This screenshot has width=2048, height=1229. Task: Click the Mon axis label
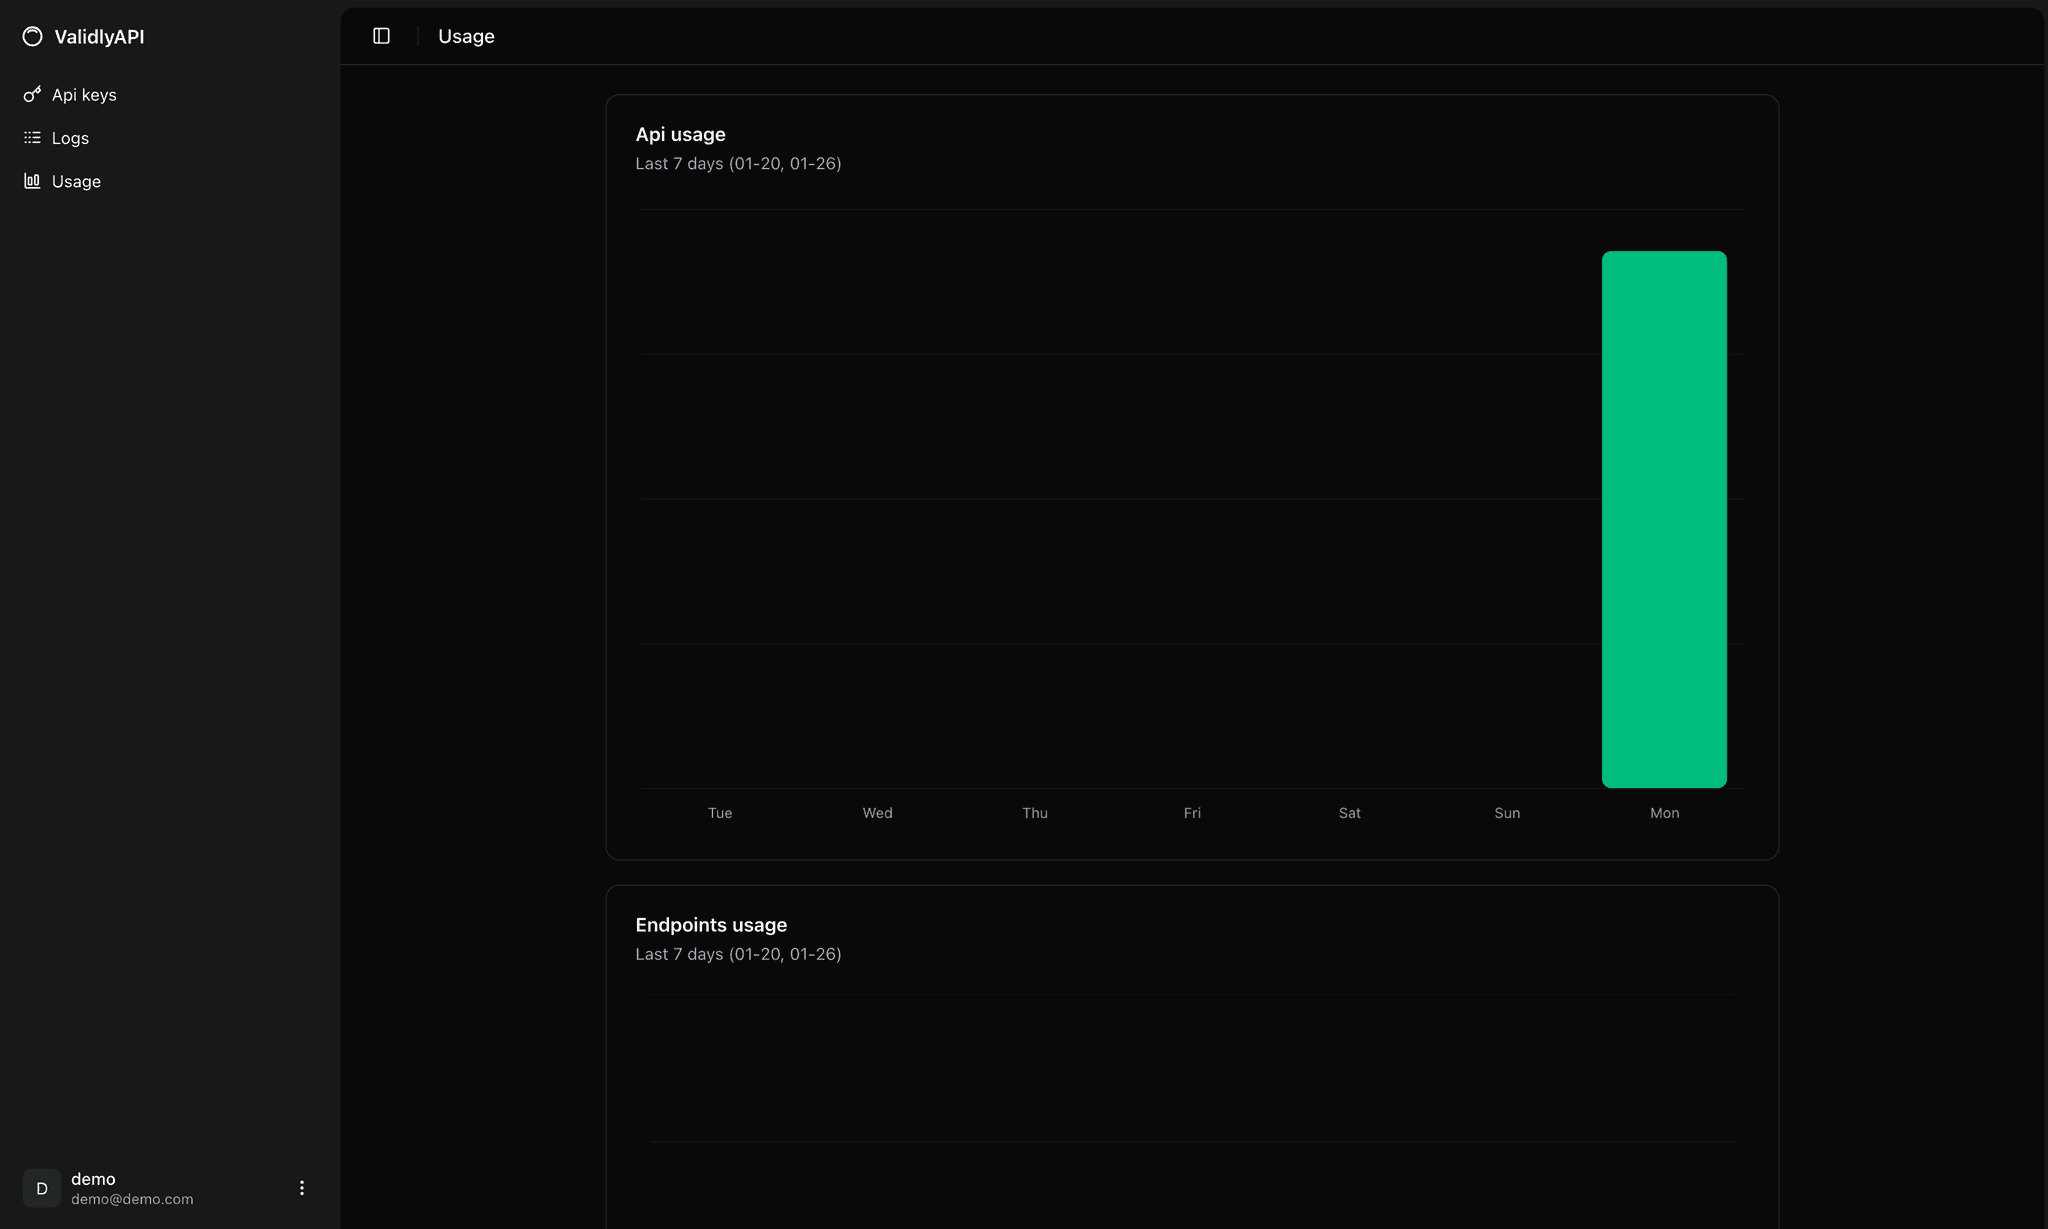pos(1664,813)
